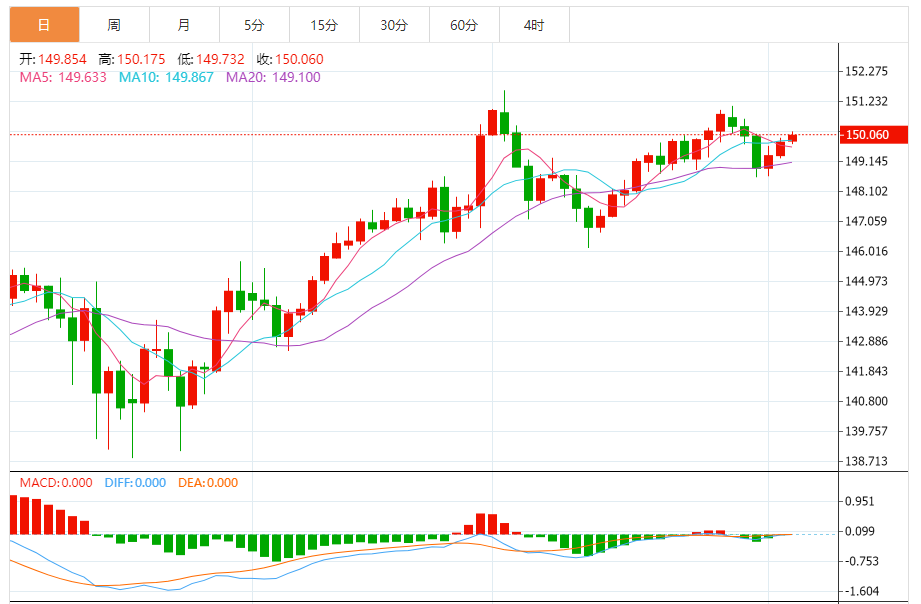Click the 149.145 price axis label
The image size is (921, 604).
(866, 161)
